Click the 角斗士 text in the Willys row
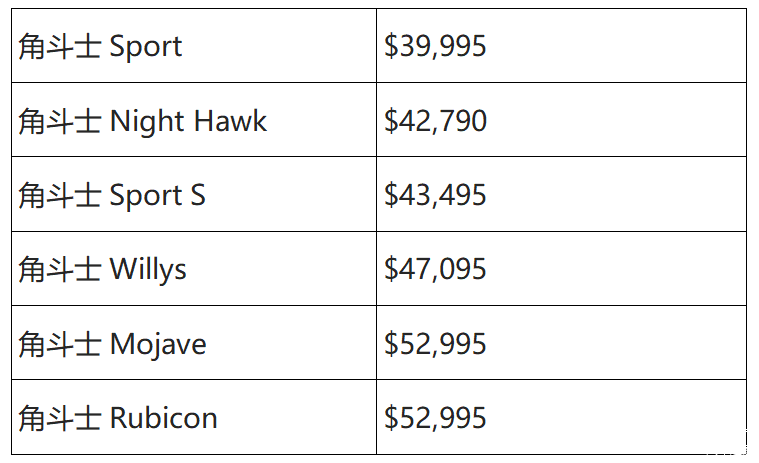759x463 pixels. (59, 269)
